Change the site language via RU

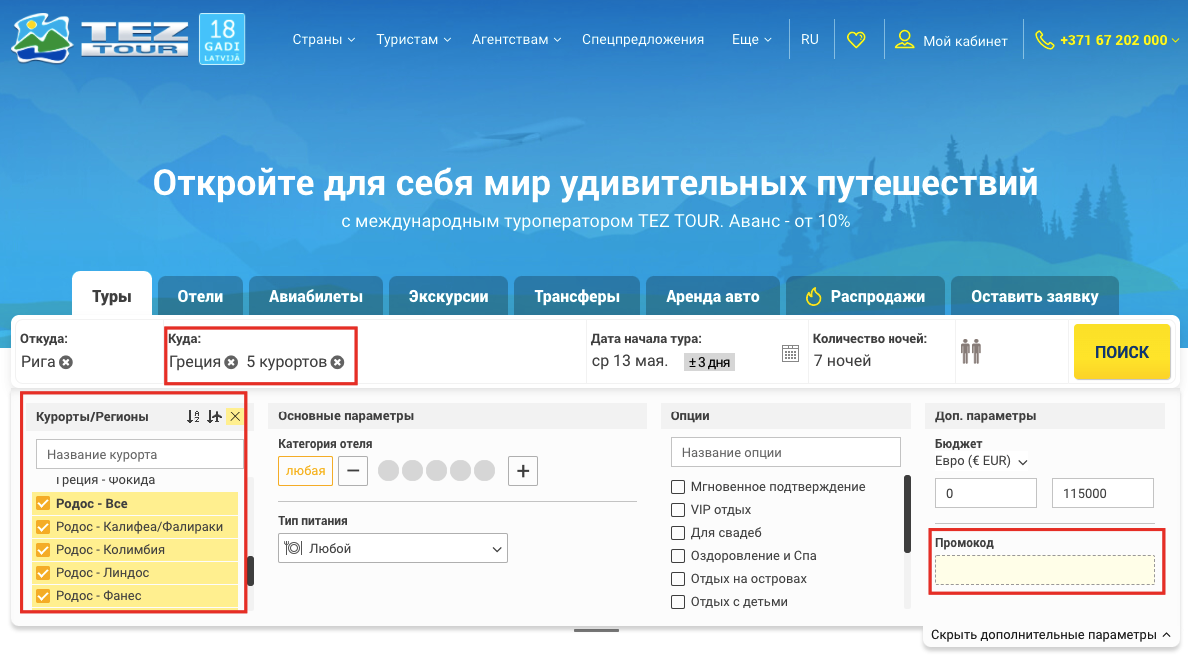[810, 39]
